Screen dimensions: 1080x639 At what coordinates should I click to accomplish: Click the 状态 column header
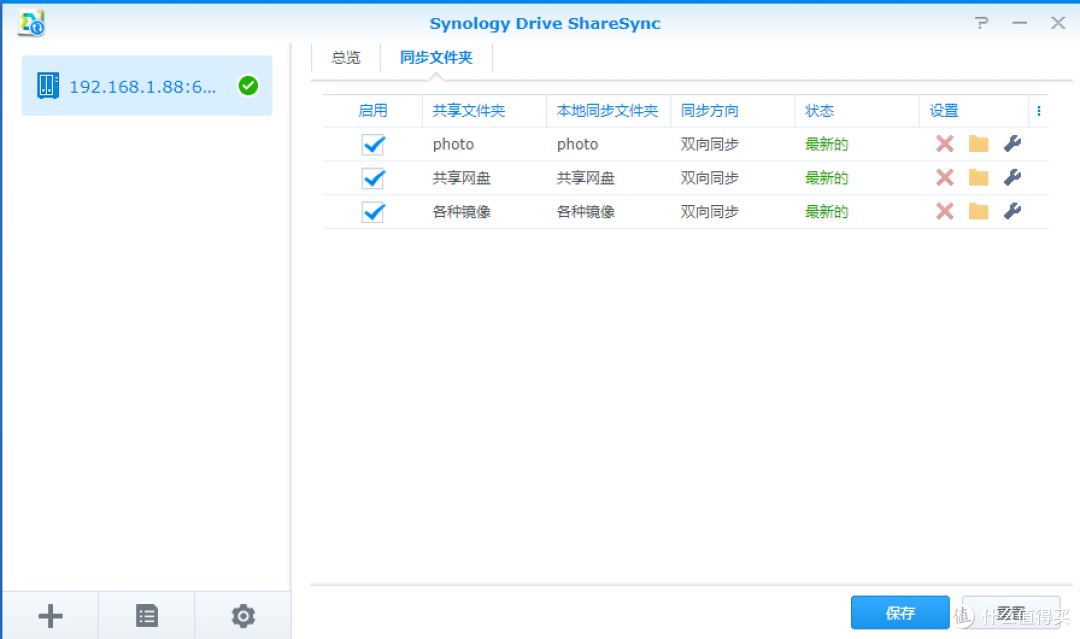pyautogui.click(x=857, y=111)
